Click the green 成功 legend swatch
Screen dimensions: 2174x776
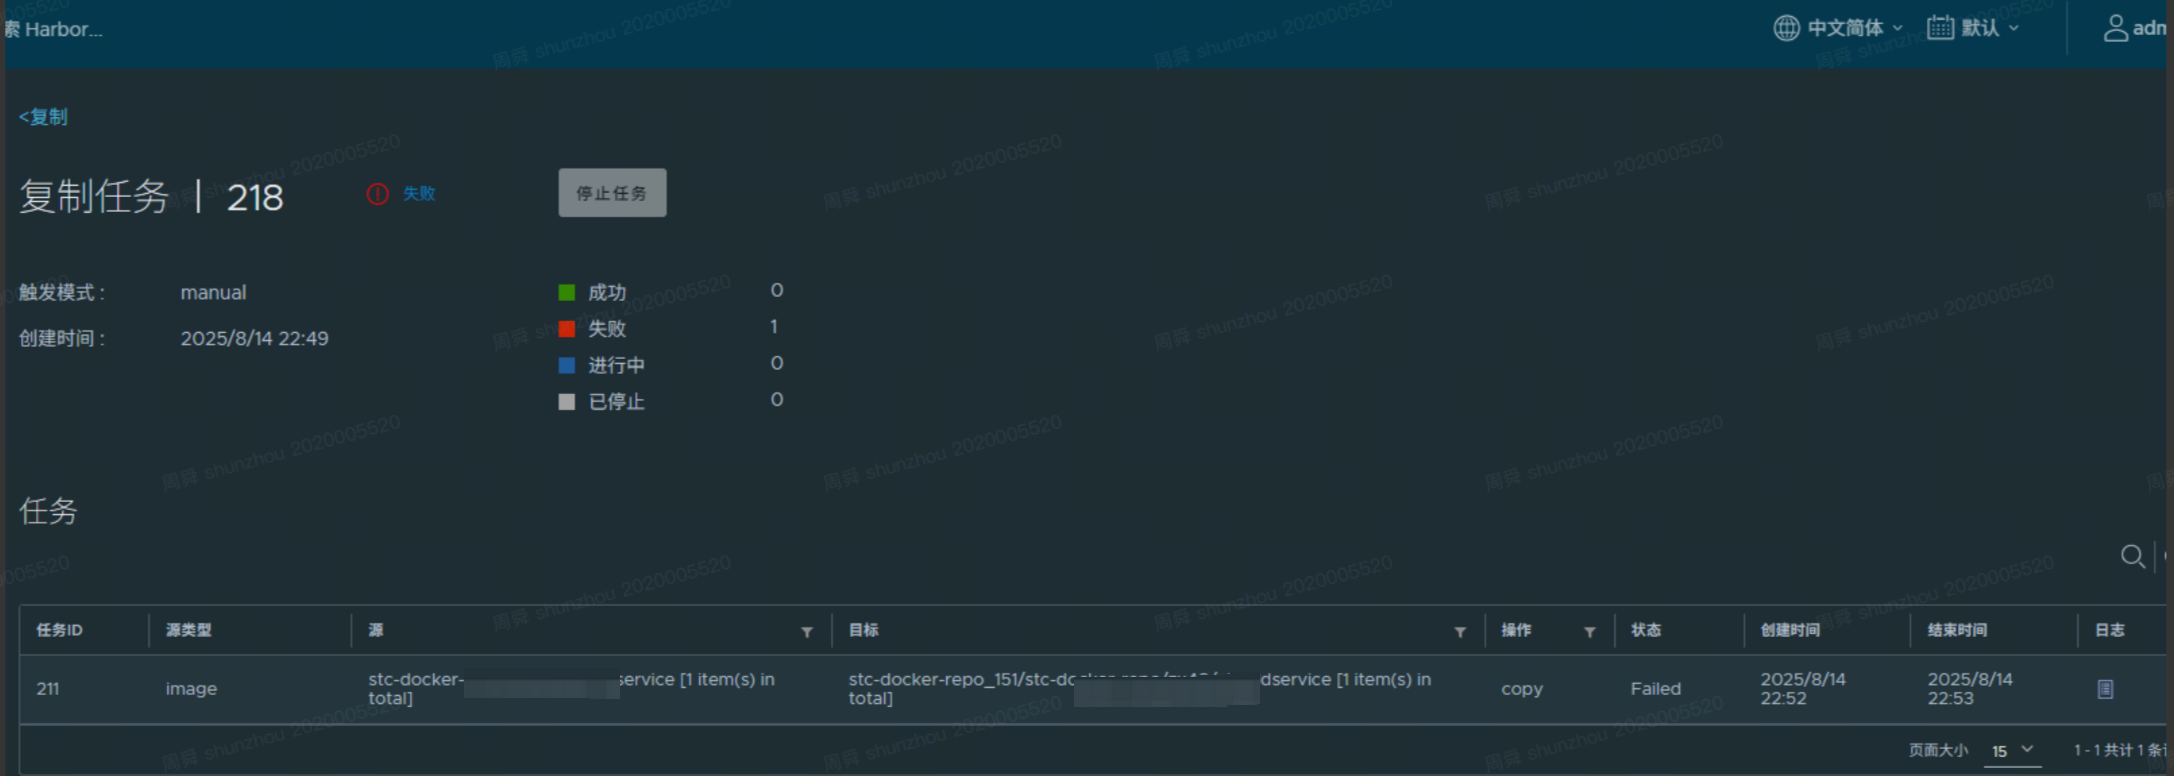coord(567,293)
